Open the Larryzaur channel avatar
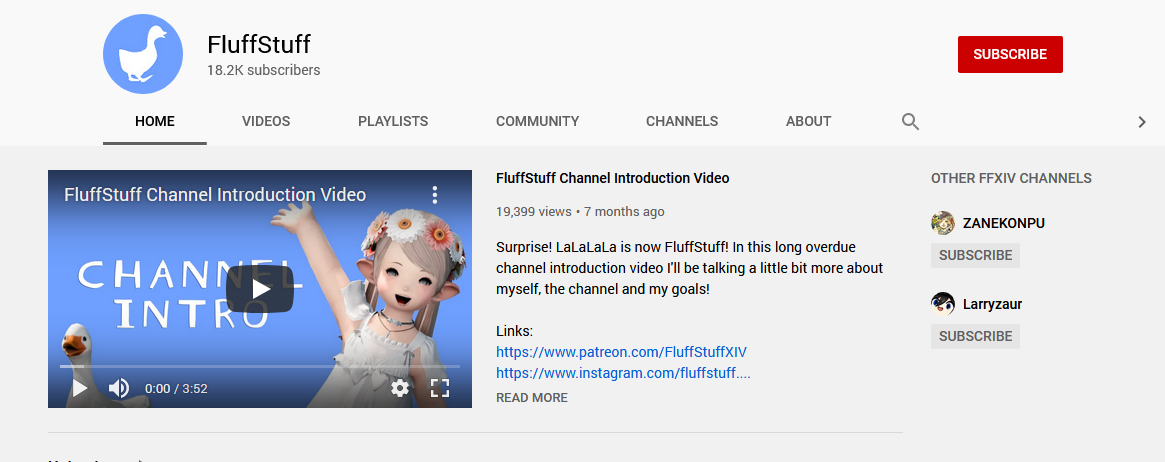Image resolution: width=1165 pixels, height=462 pixels. click(943, 304)
